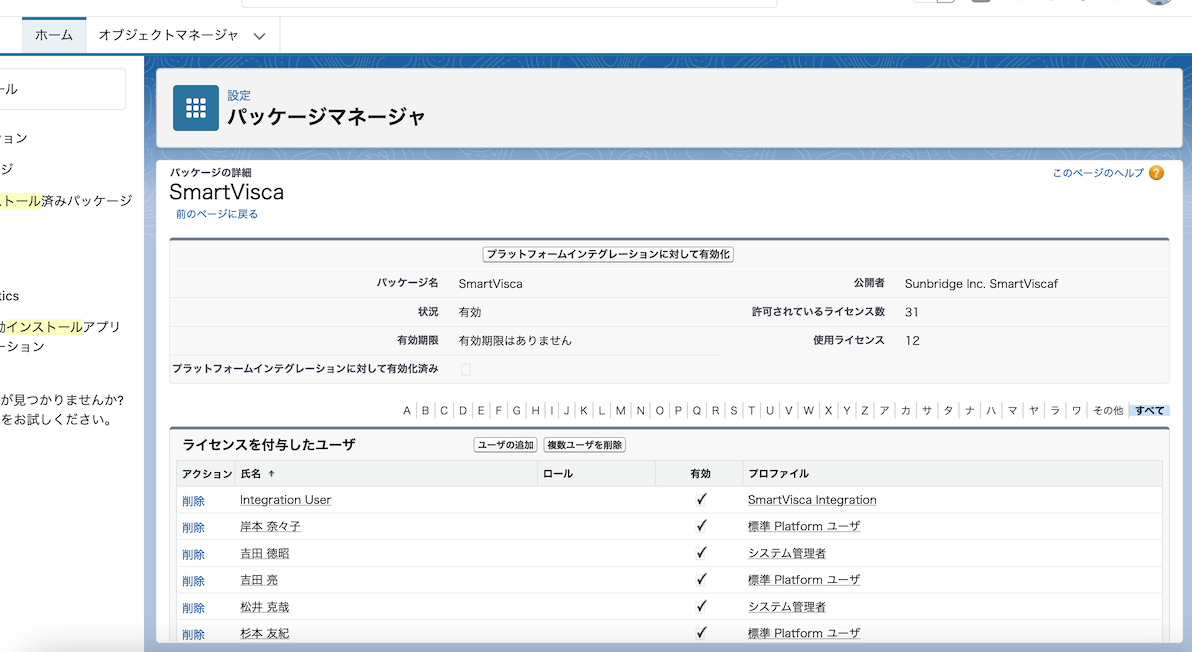Click the user avatar in the top right corner
1192x652 pixels.
click(x=1158, y=5)
